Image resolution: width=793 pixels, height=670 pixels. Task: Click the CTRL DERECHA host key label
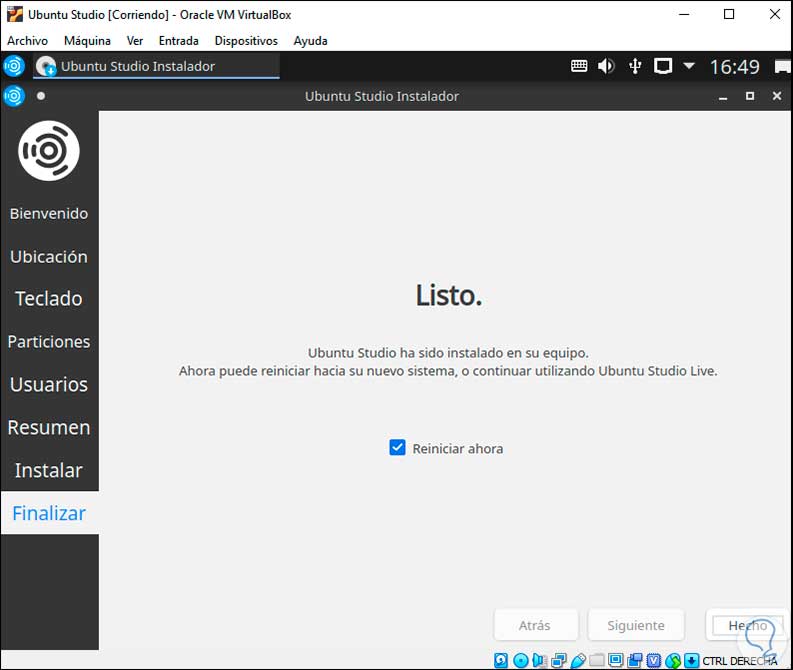coord(740,661)
